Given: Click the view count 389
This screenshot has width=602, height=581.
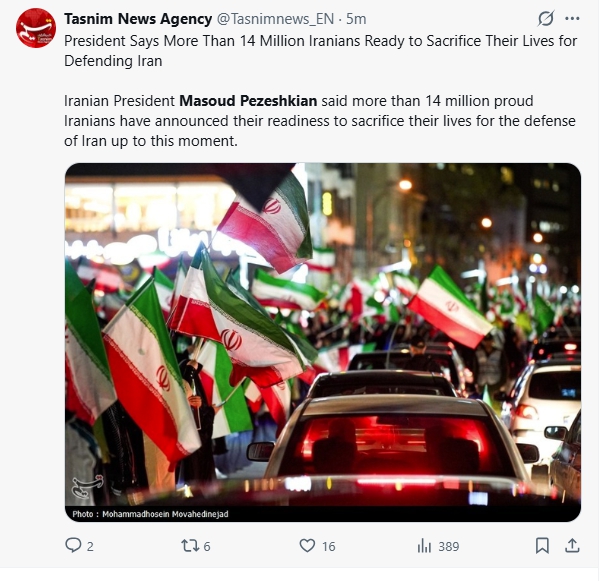Looking at the screenshot, I should pyautogui.click(x=449, y=546).
